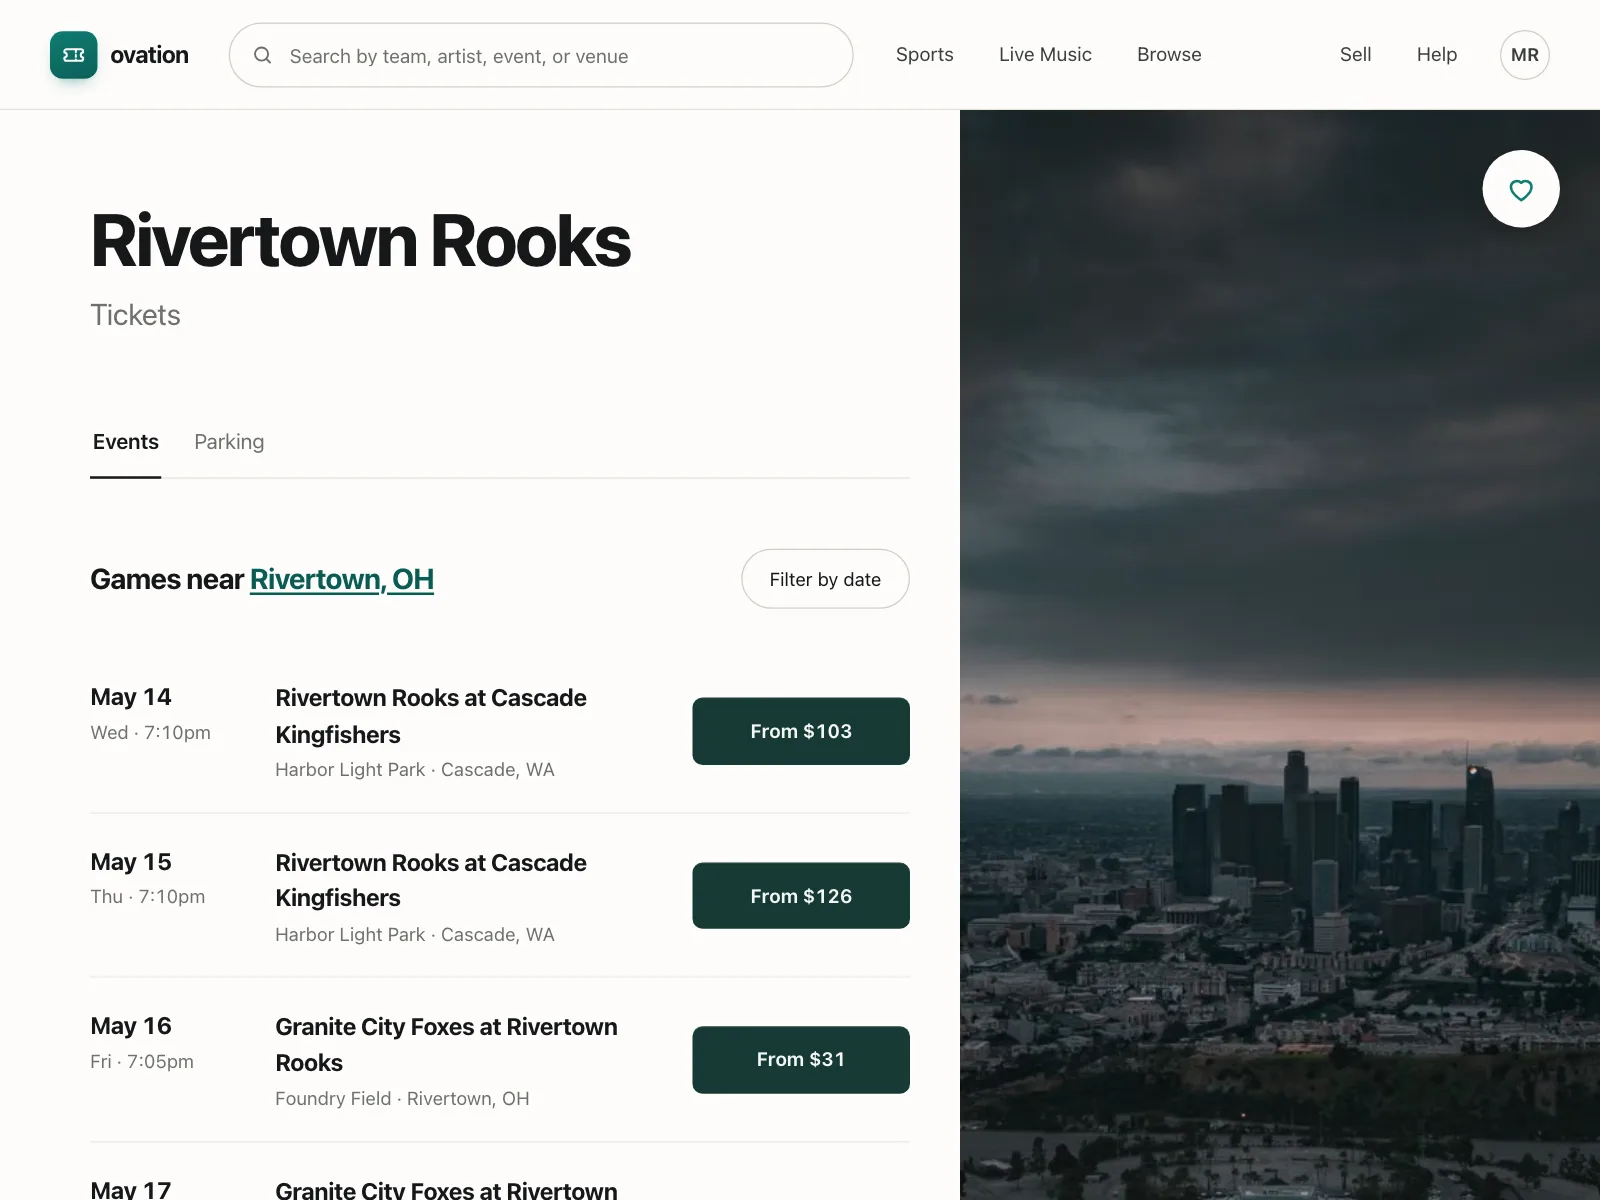Focus the search by team or artist field
This screenshot has height=1200, width=1600.
[x=541, y=55]
